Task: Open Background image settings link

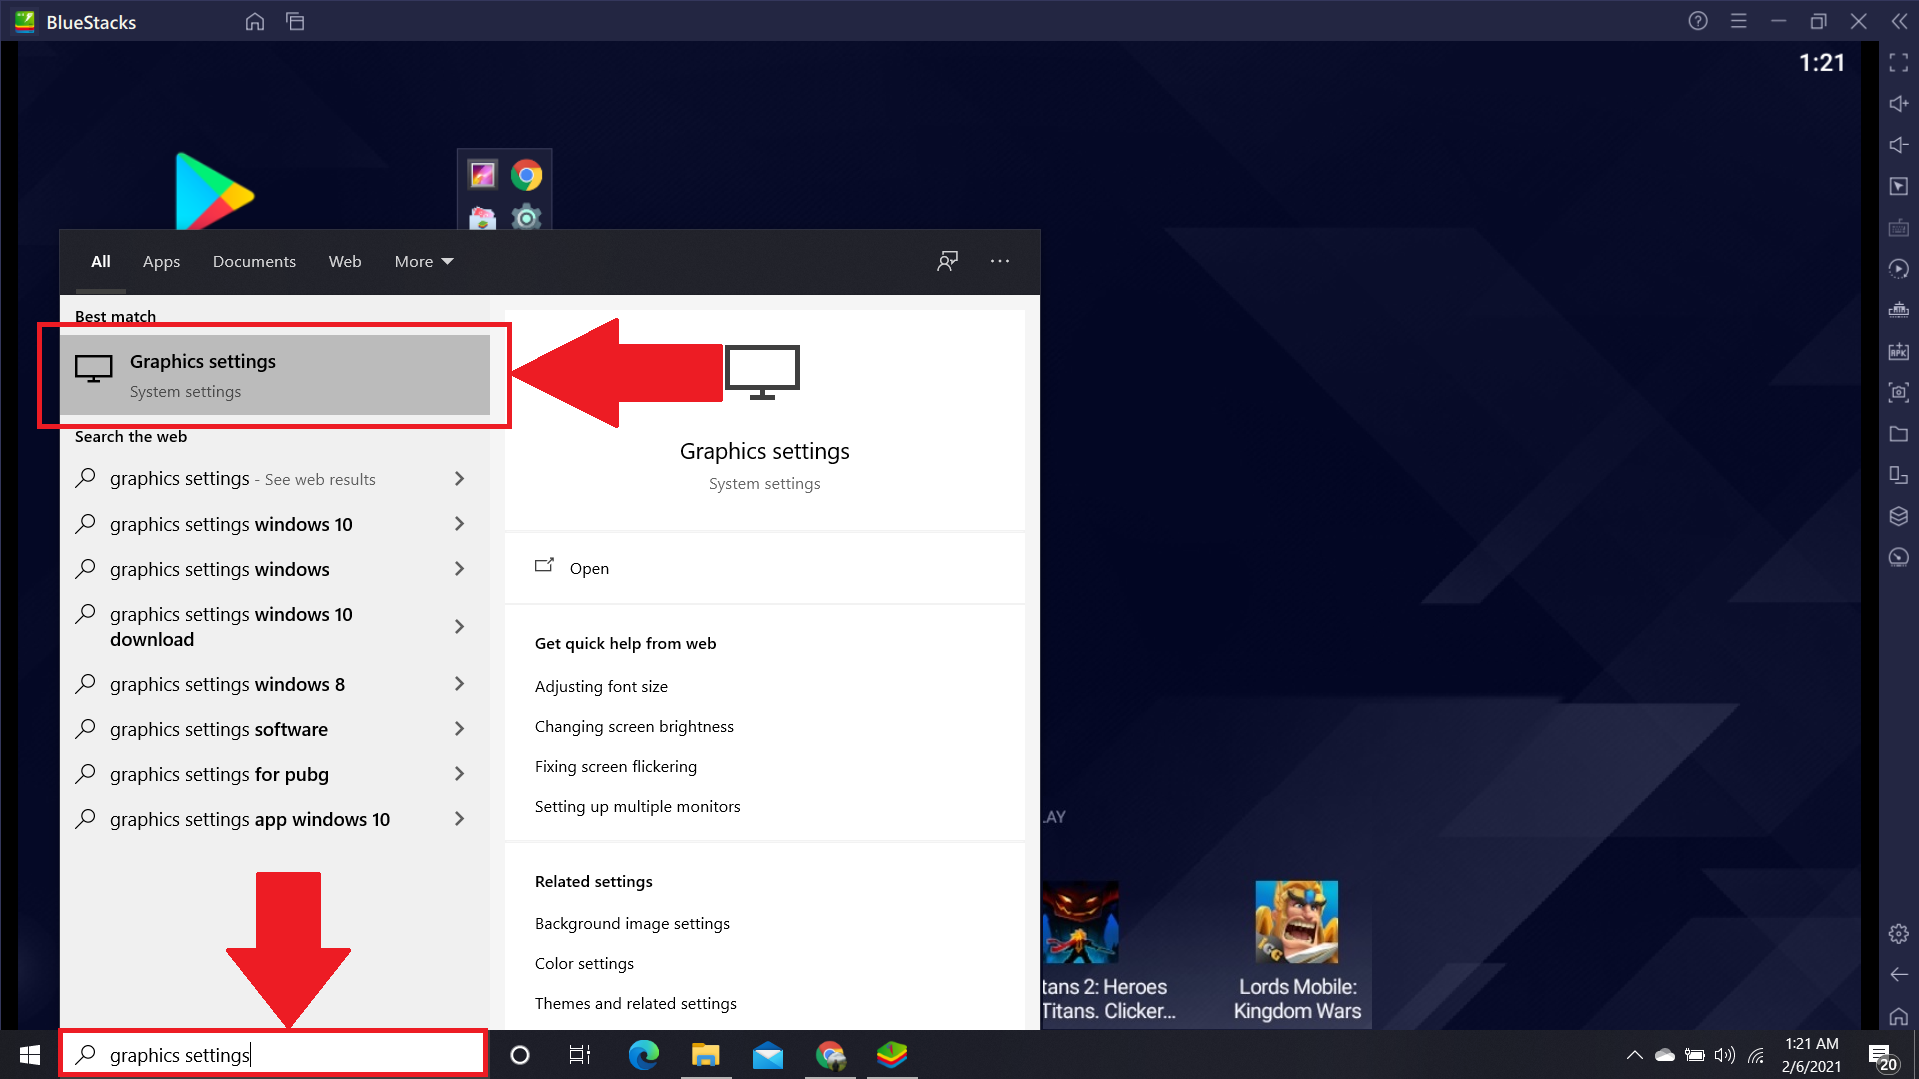Action: click(632, 923)
